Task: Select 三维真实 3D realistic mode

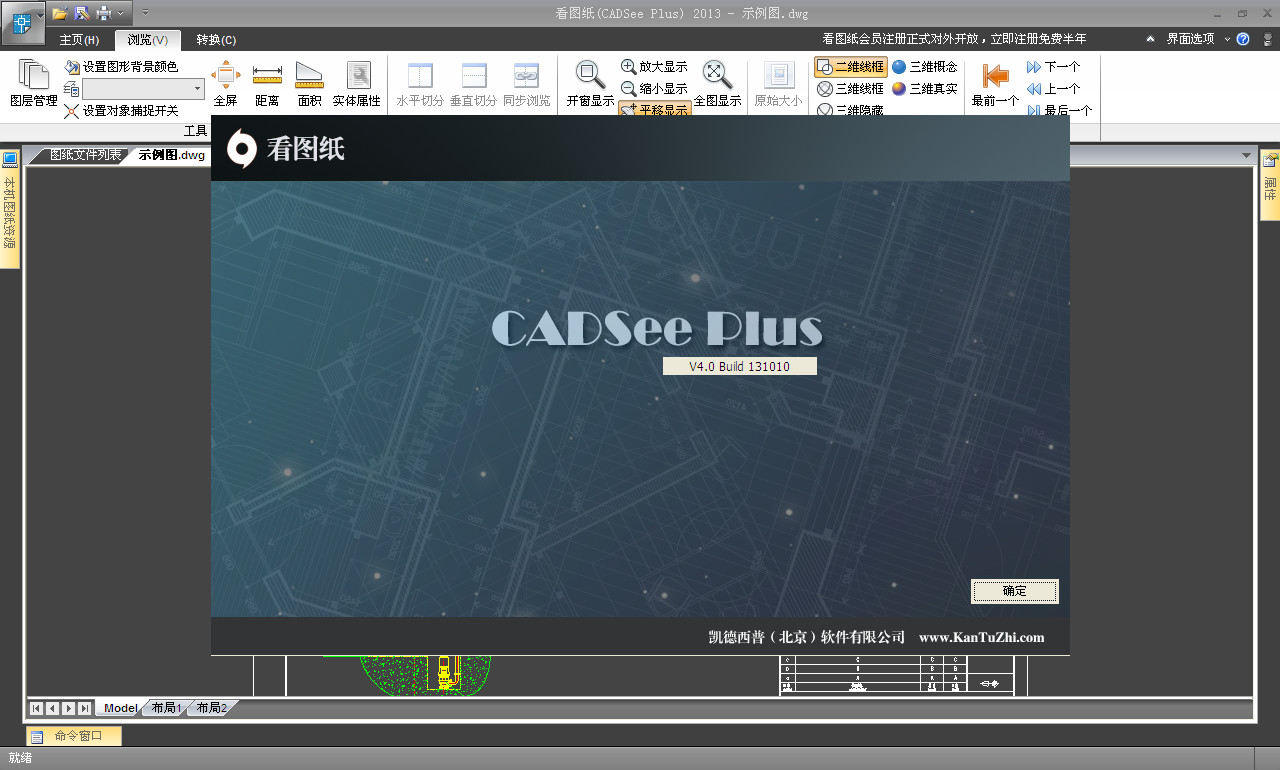Action: [924, 89]
